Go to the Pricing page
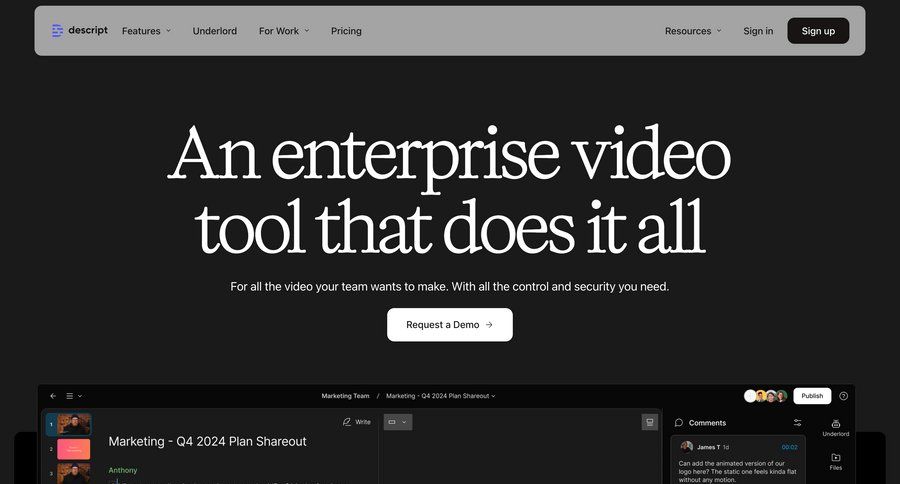Image resolution: width=900 pixels, height=484 pixels. coord(346,31)
